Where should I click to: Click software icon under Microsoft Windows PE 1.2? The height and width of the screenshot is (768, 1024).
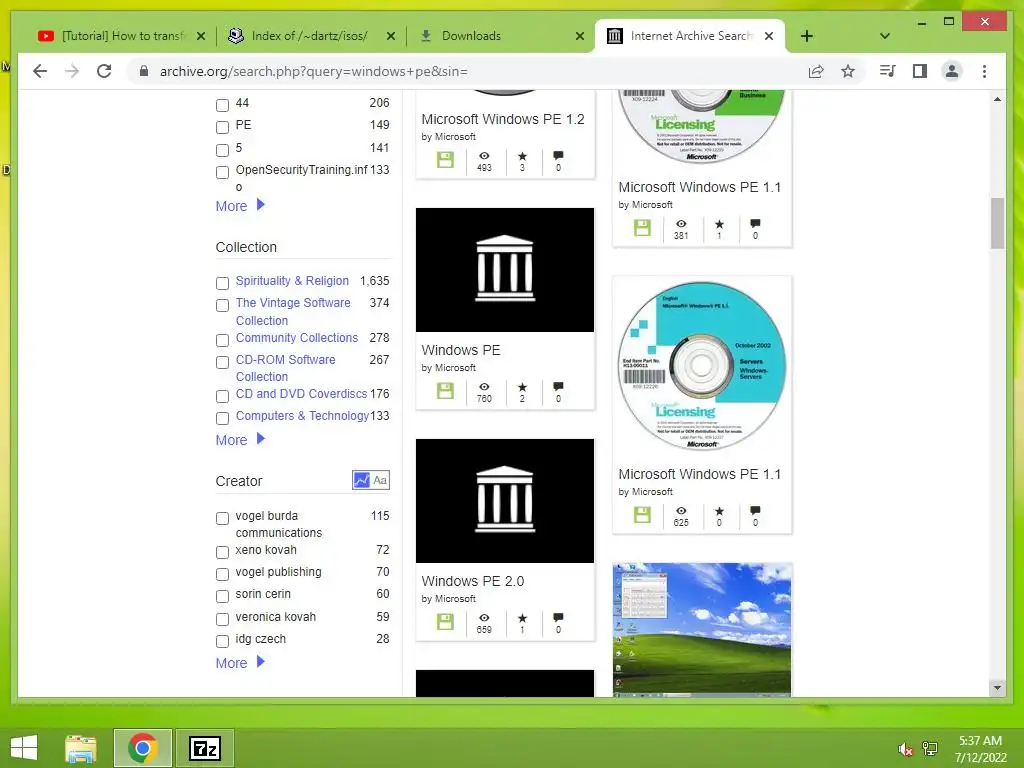pyautogui.click(x=445, y=160)
